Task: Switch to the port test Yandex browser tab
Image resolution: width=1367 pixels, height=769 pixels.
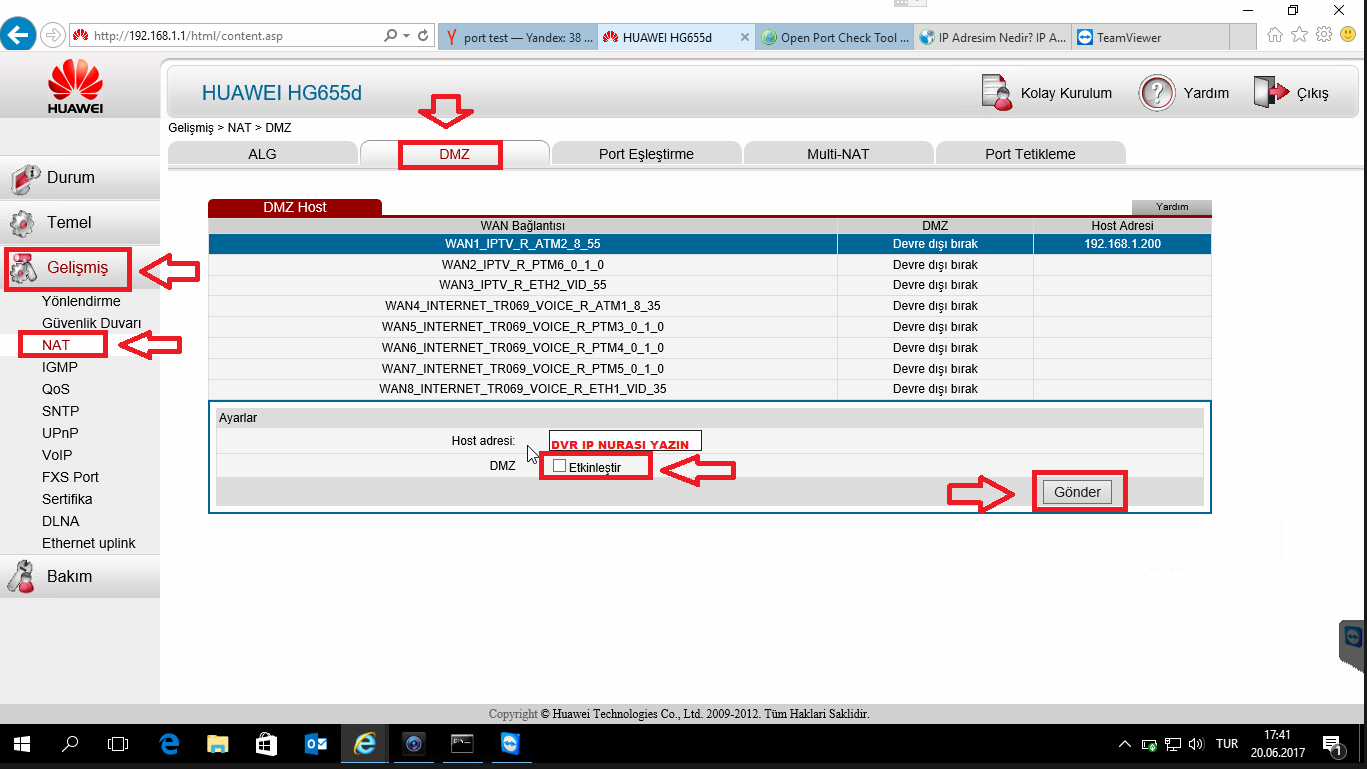Action: click(517, 37)
